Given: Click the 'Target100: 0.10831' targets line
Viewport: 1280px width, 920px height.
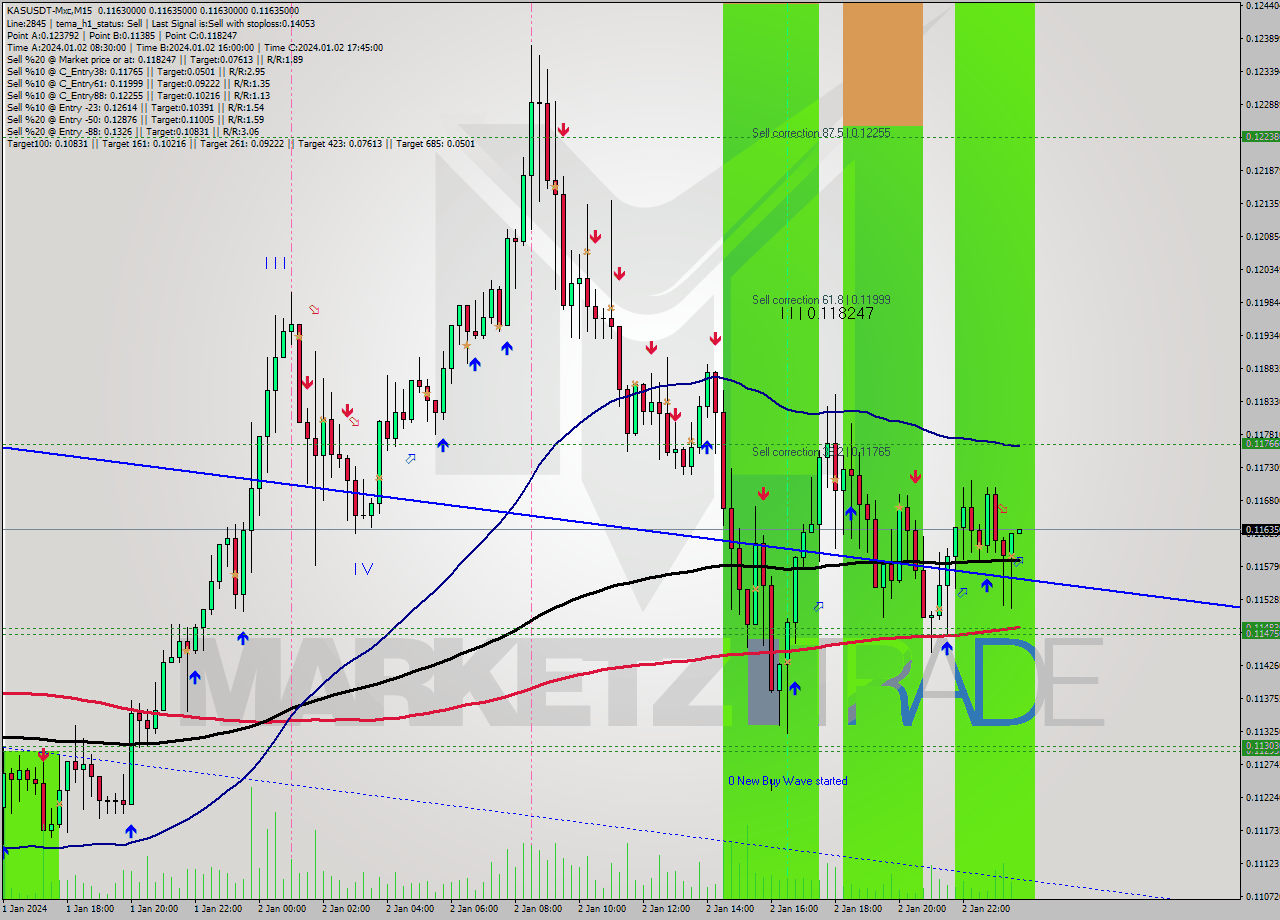Looking at the screenshot, I should tap(240, 143).
